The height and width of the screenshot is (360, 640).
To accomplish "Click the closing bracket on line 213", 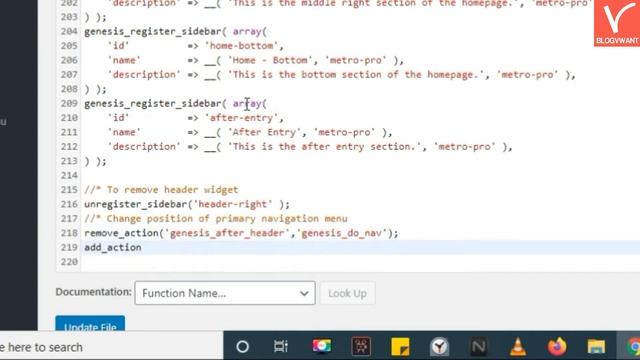I will pos(95,161).
